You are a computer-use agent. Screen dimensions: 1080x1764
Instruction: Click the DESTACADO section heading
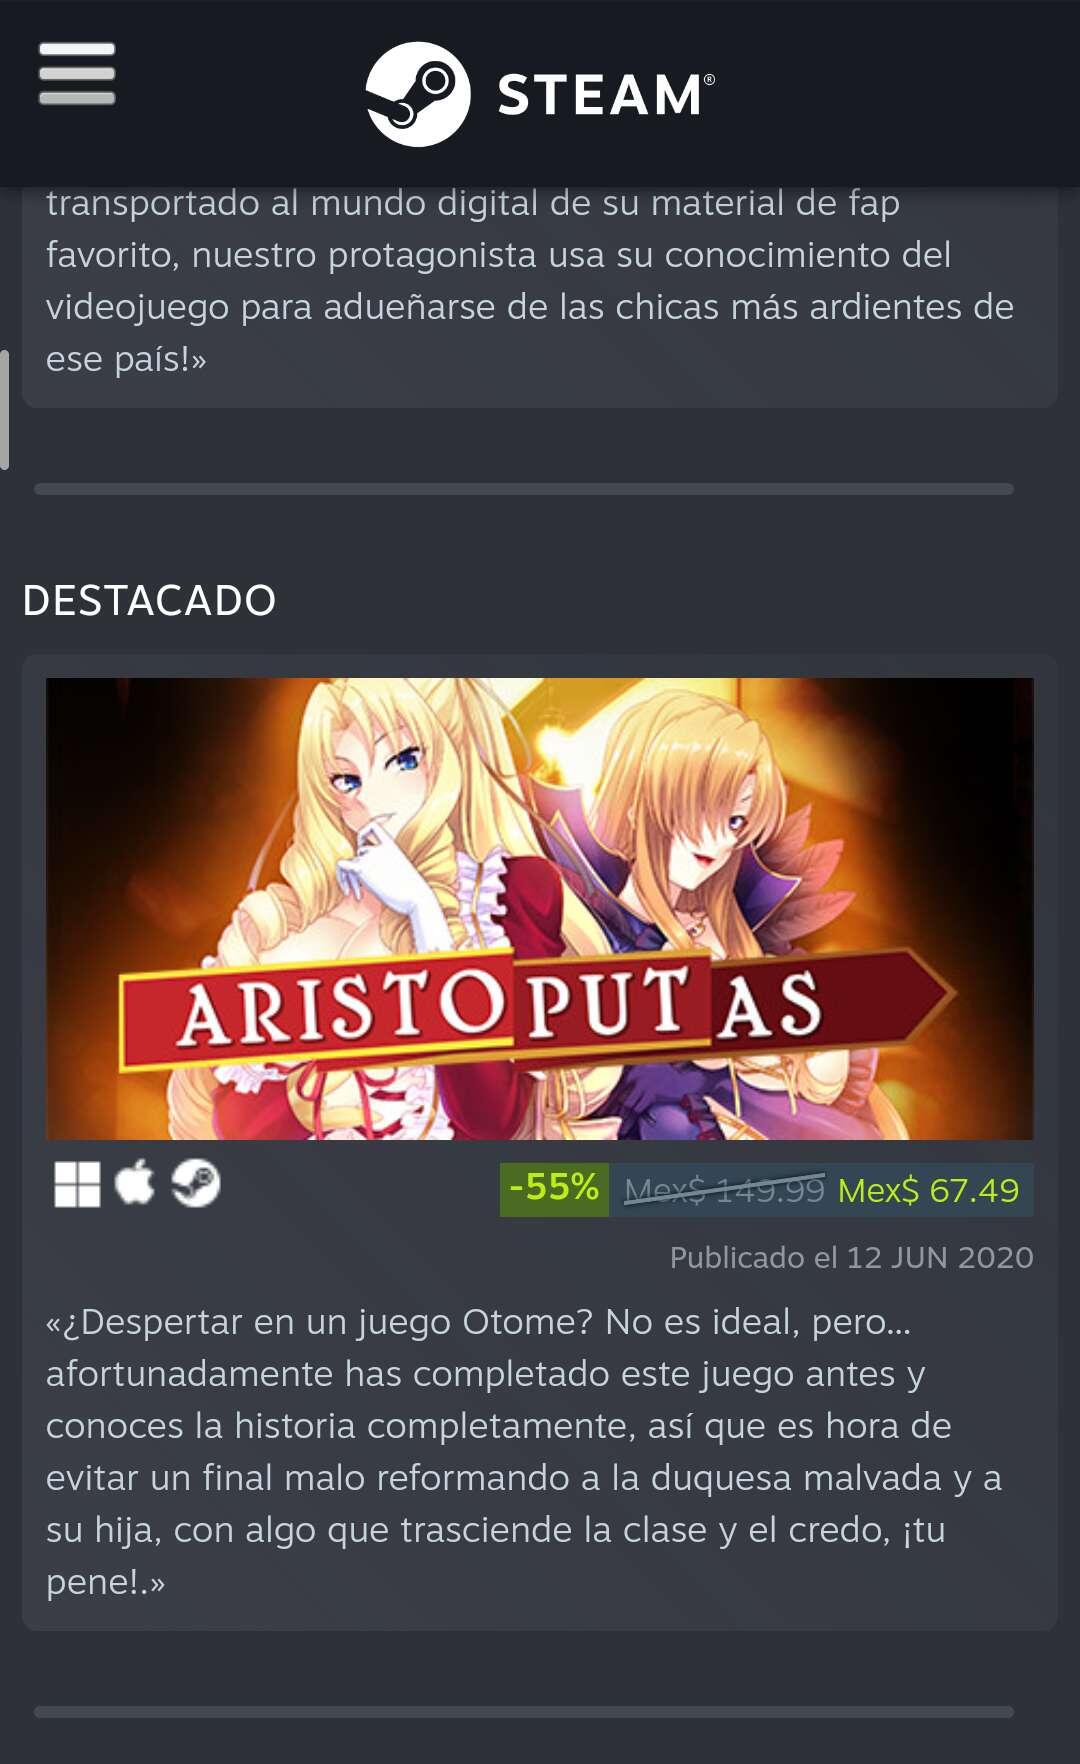[x=149, y=600]
